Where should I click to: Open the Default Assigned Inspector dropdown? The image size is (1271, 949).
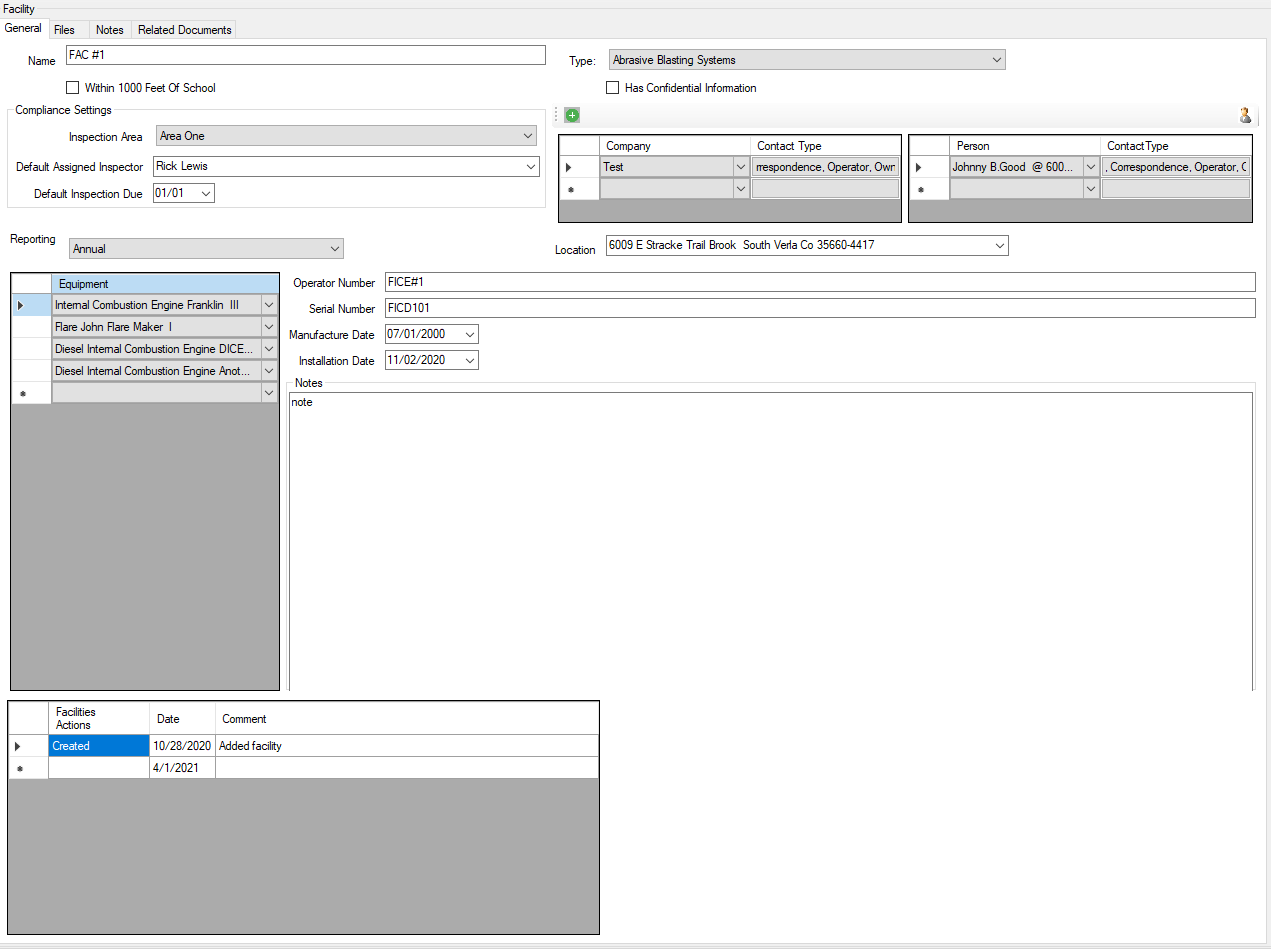coord(530,166)
